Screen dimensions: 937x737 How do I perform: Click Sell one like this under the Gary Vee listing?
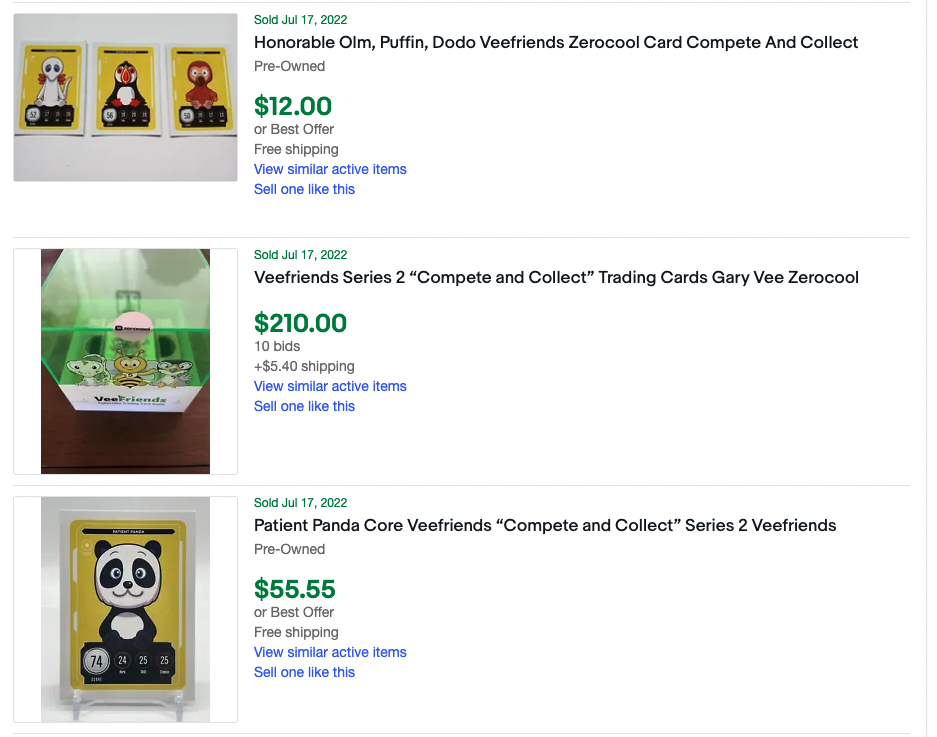304,406
